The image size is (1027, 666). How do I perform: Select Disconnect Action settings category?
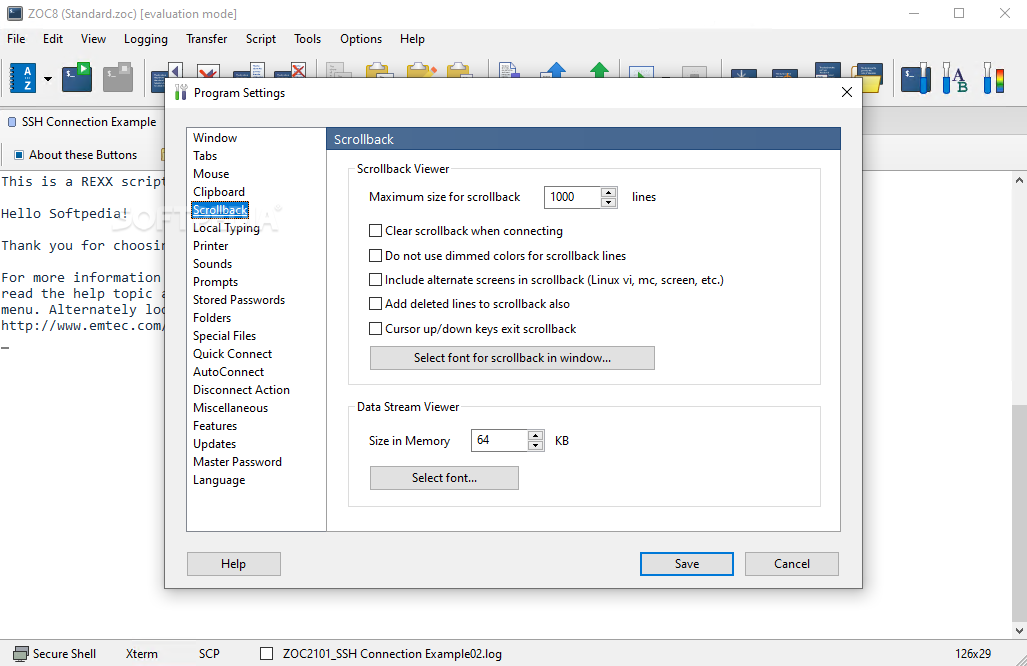pos(241,390)
